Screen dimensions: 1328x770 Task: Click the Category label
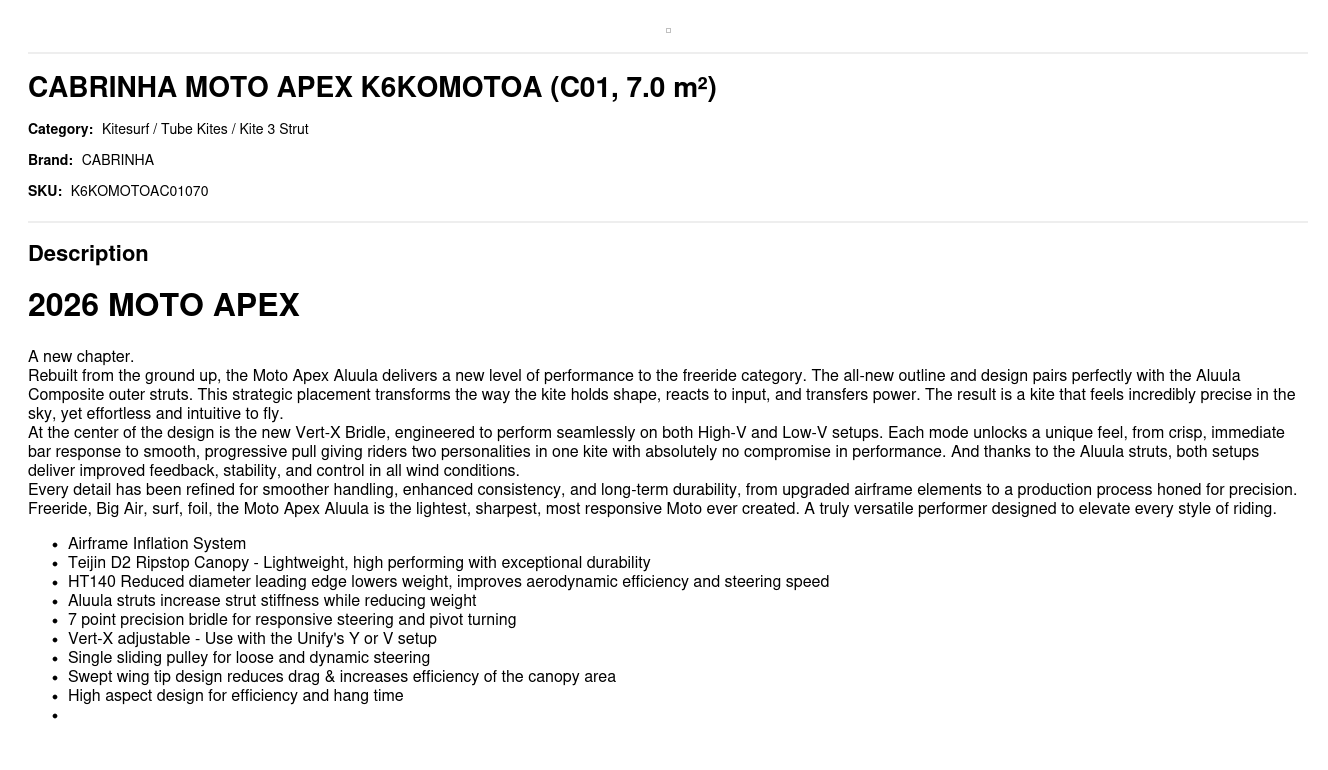60,129
